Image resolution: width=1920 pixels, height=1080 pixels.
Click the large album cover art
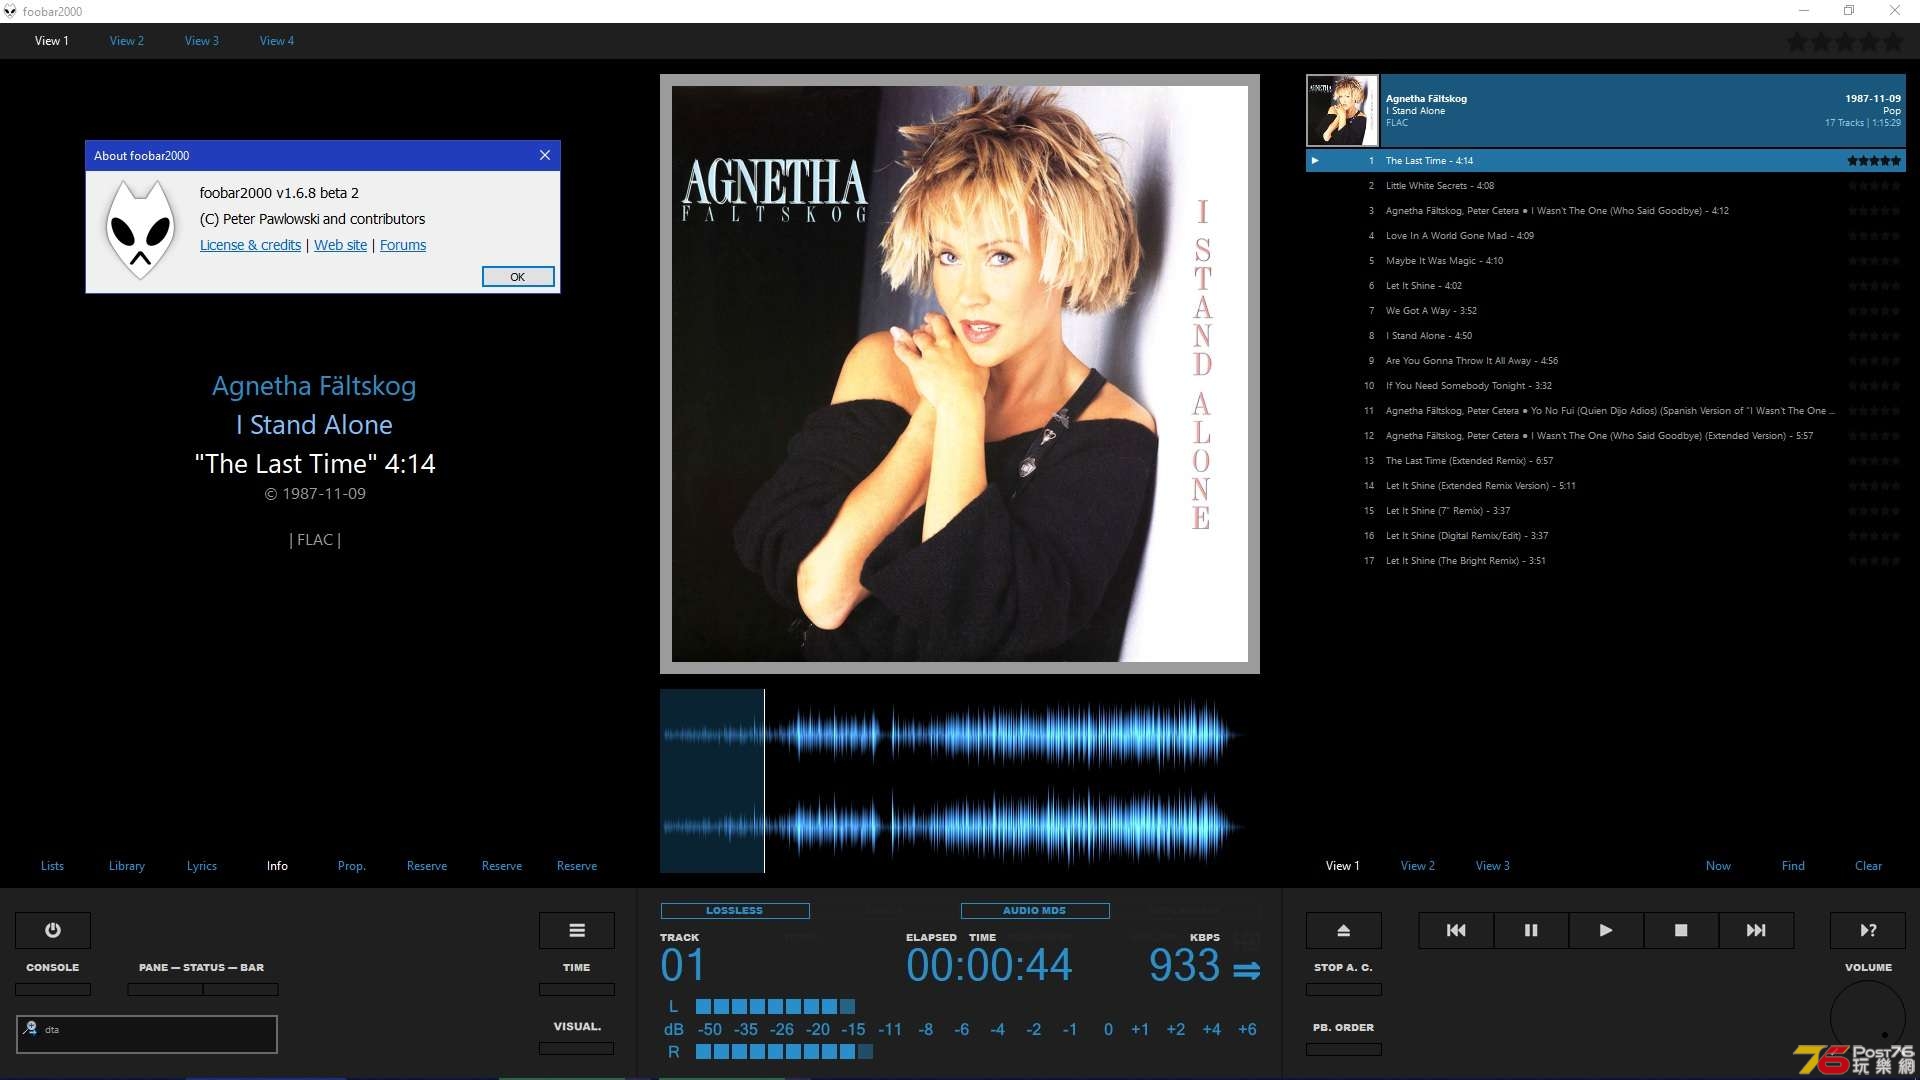pyautogui.click(x=960, y=374)
